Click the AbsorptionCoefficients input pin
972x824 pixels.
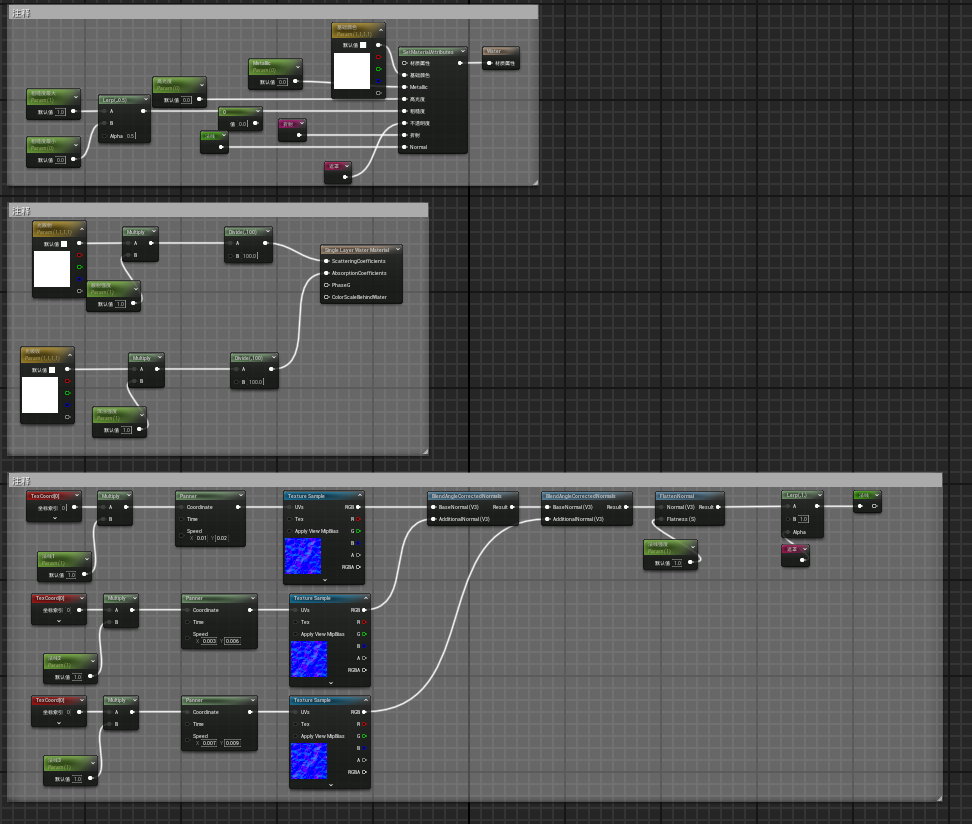(327, 273)
